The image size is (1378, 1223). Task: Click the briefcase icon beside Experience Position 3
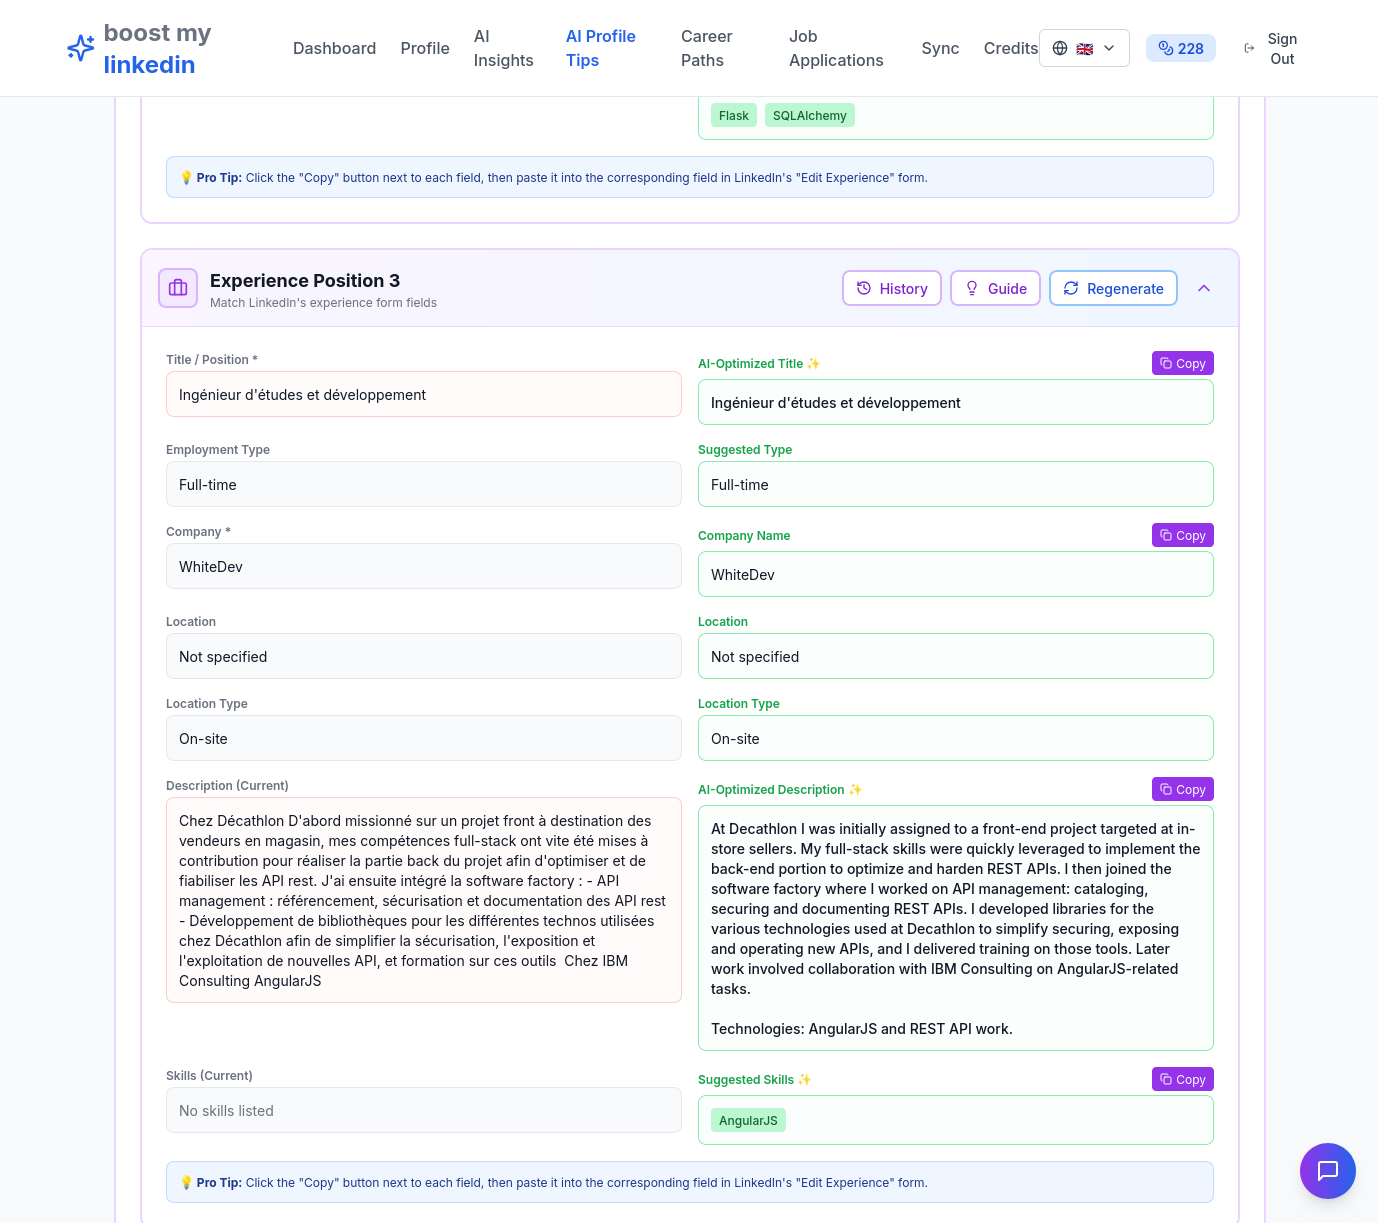coord(178,288)
